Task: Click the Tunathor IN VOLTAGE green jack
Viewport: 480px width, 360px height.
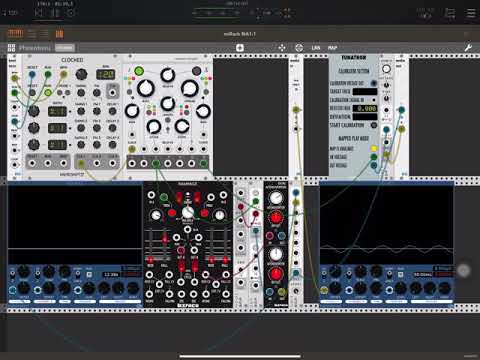Action: 374,157
